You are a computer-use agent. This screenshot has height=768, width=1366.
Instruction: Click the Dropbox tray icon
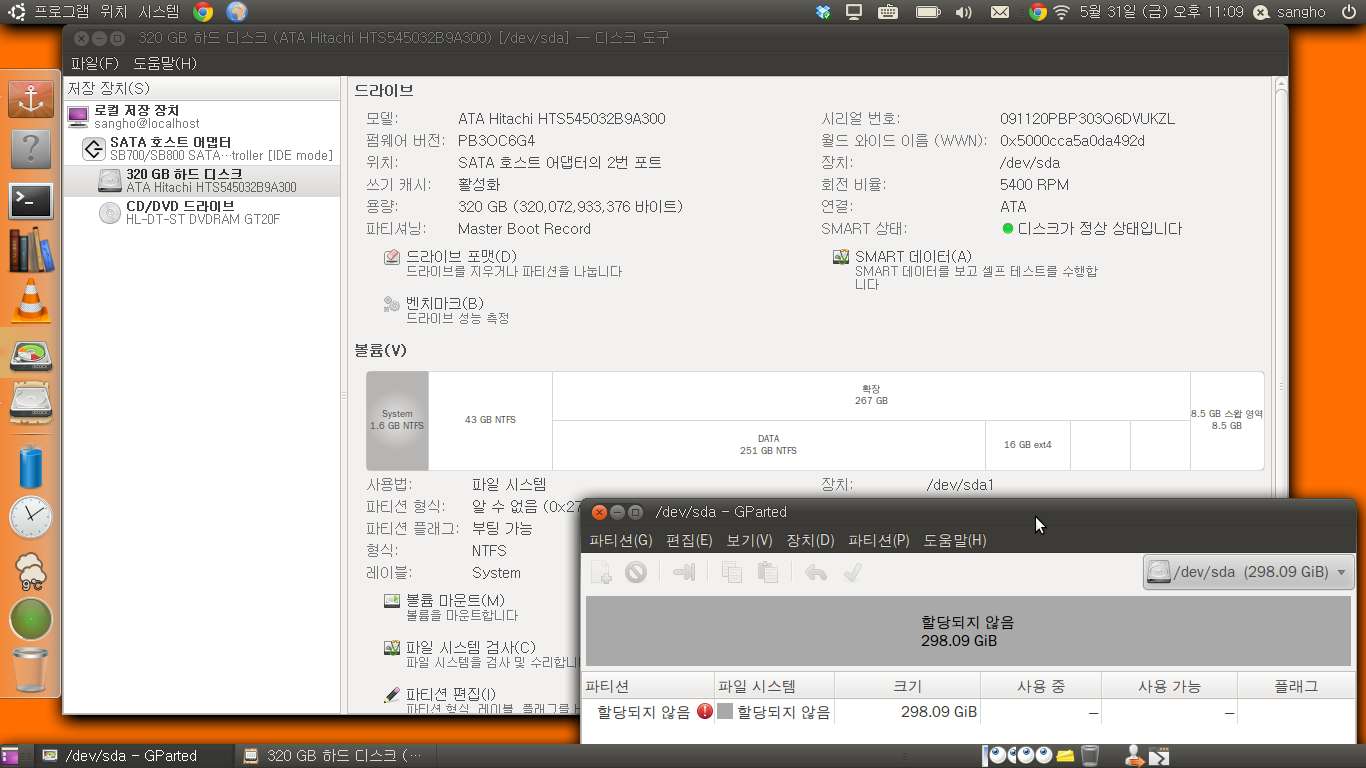pos(823,12)
